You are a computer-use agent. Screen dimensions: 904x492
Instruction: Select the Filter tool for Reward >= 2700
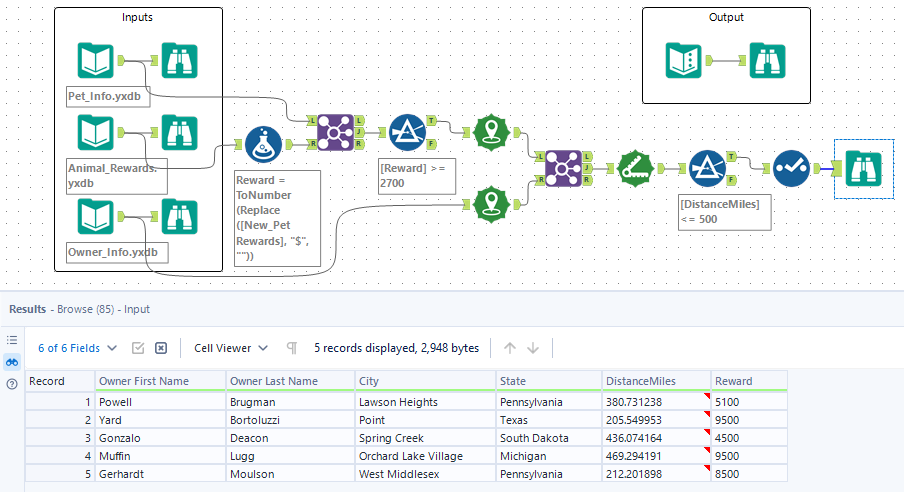click(408, 133)
